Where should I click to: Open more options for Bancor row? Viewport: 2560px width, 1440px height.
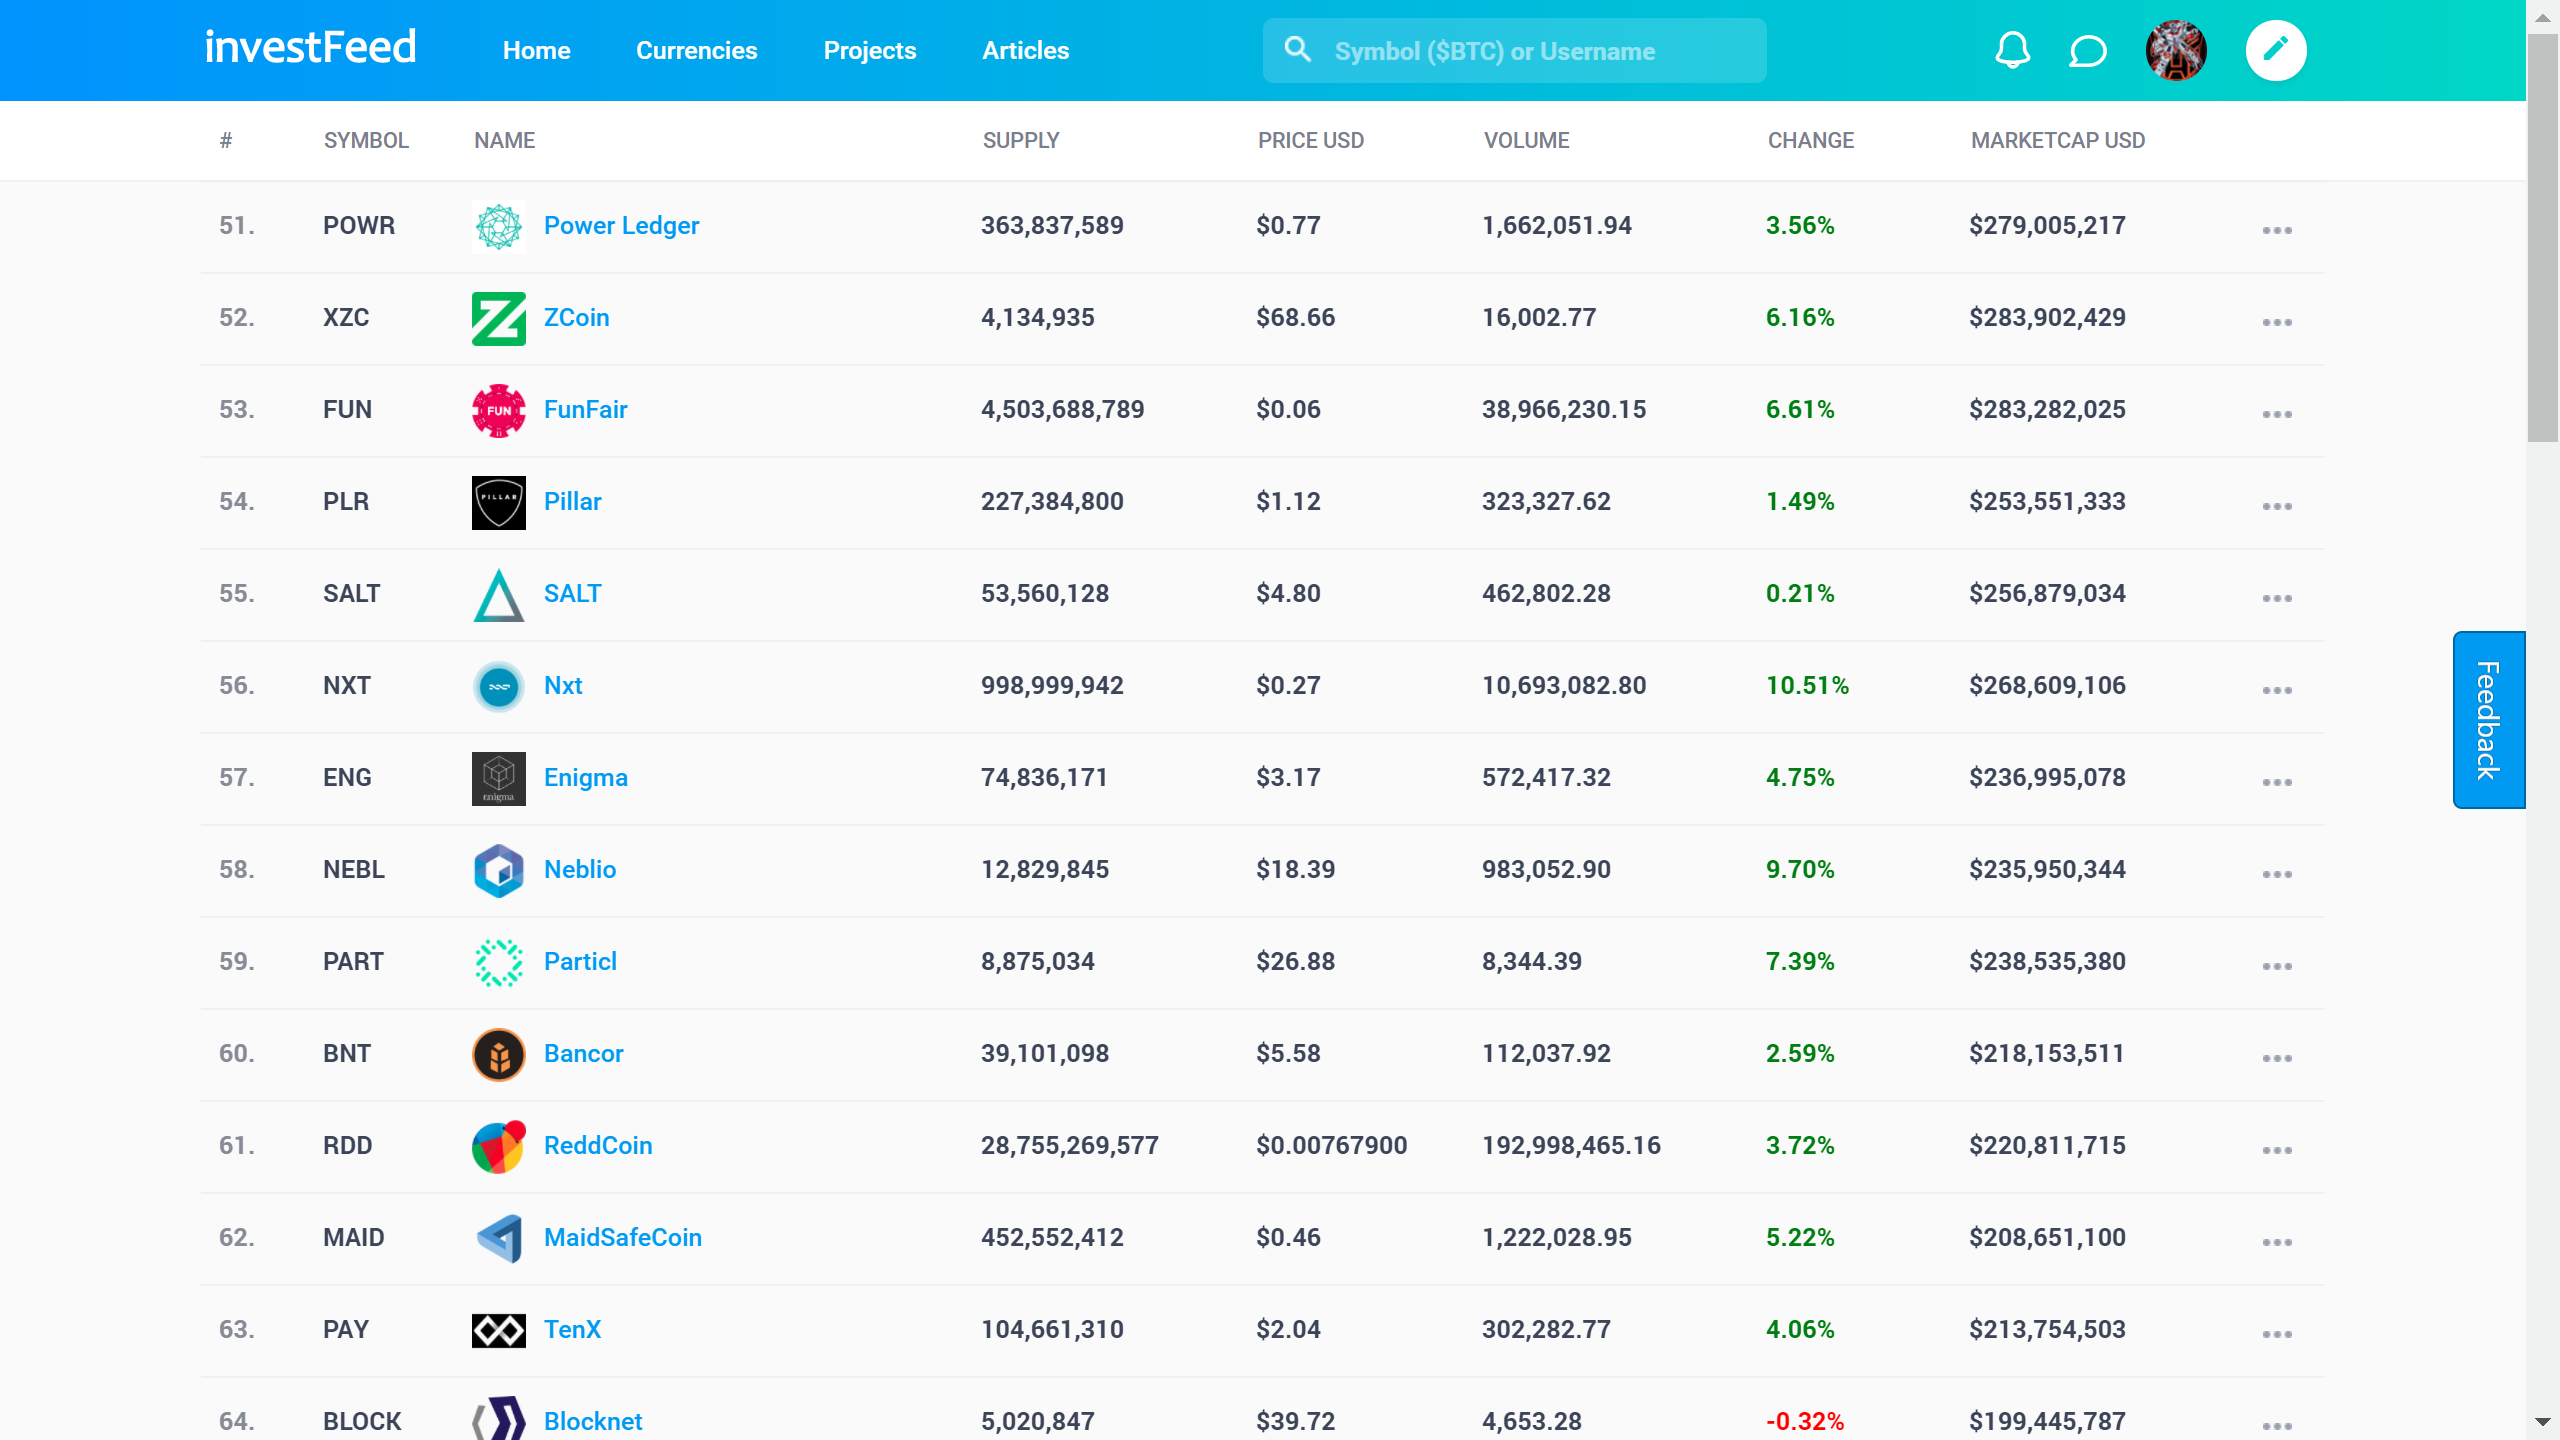coord(2276,1058)
